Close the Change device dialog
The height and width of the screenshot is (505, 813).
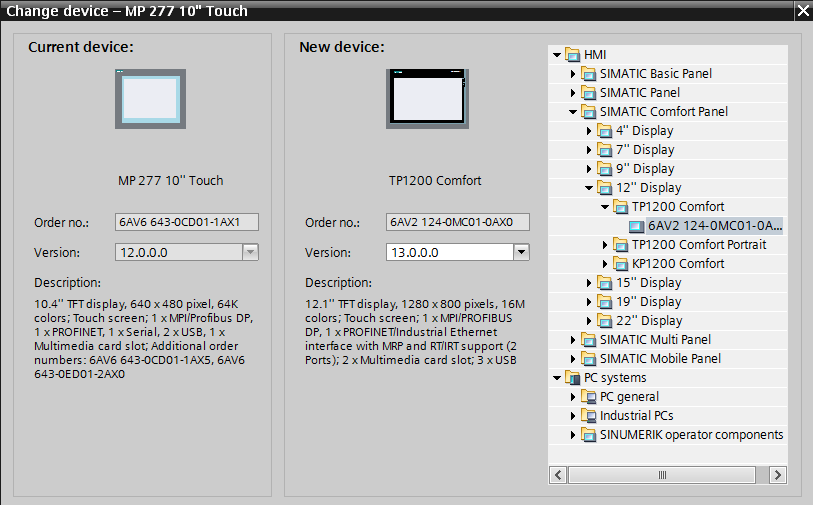[803, 10]
